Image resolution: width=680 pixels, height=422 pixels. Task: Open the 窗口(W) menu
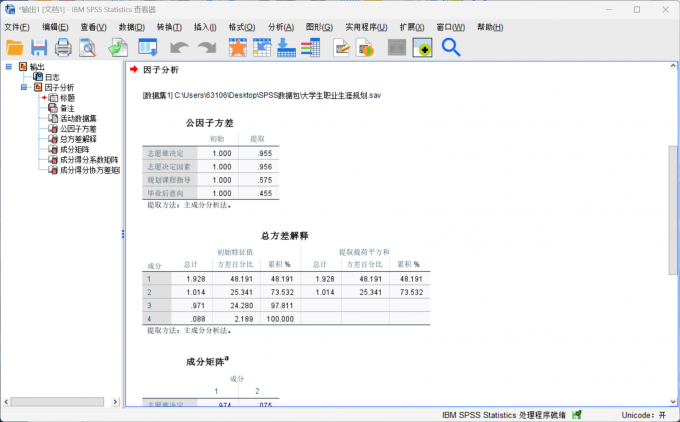coord(451,27)
